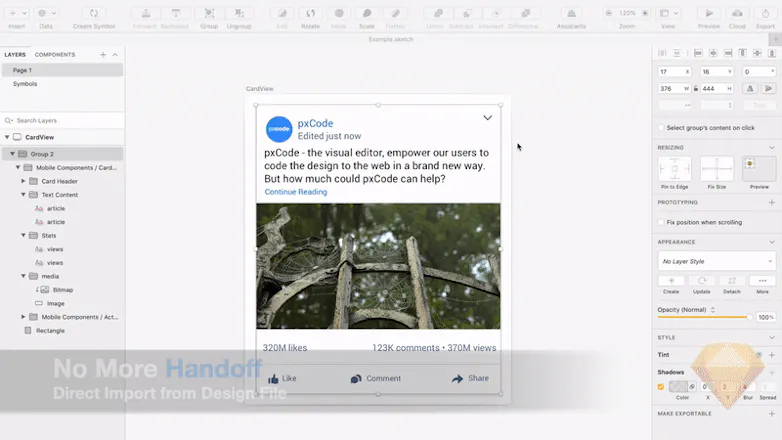Enable Fix position when scrolling
The height and width of the screenshot is (440, 782).
pos(661,222)
